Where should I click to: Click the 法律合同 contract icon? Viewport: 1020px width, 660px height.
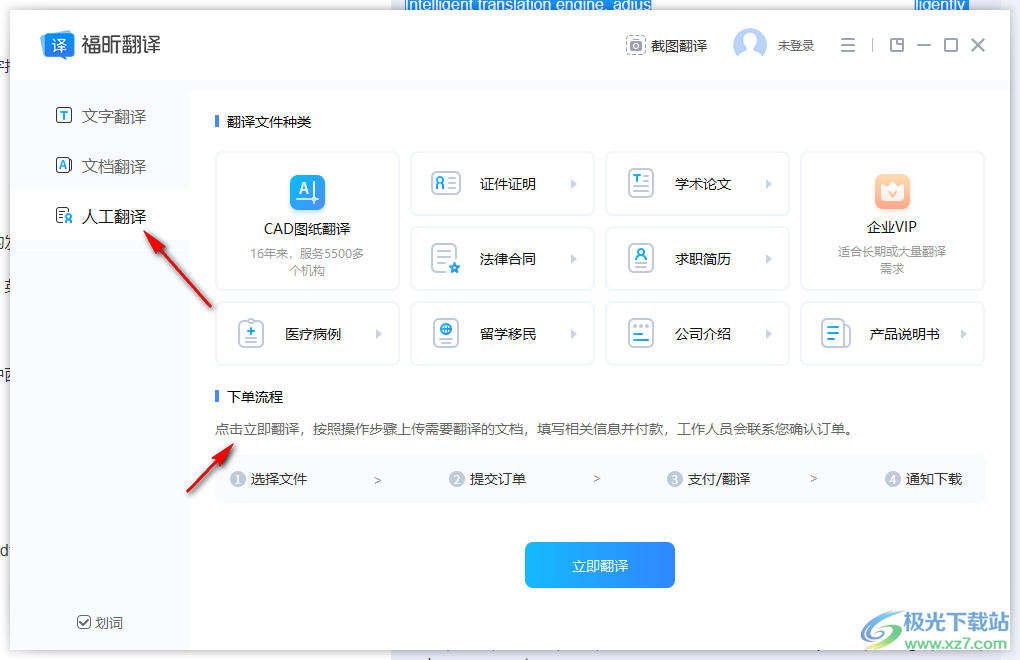coord(446,258)
